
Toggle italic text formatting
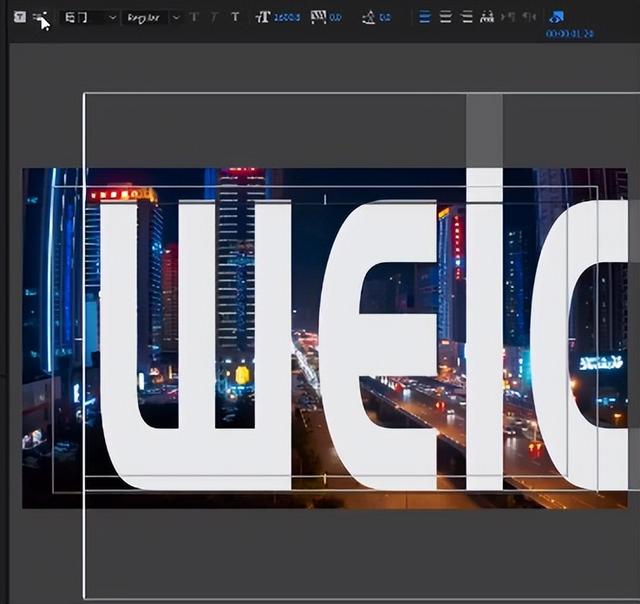click(x=214, y=17)
